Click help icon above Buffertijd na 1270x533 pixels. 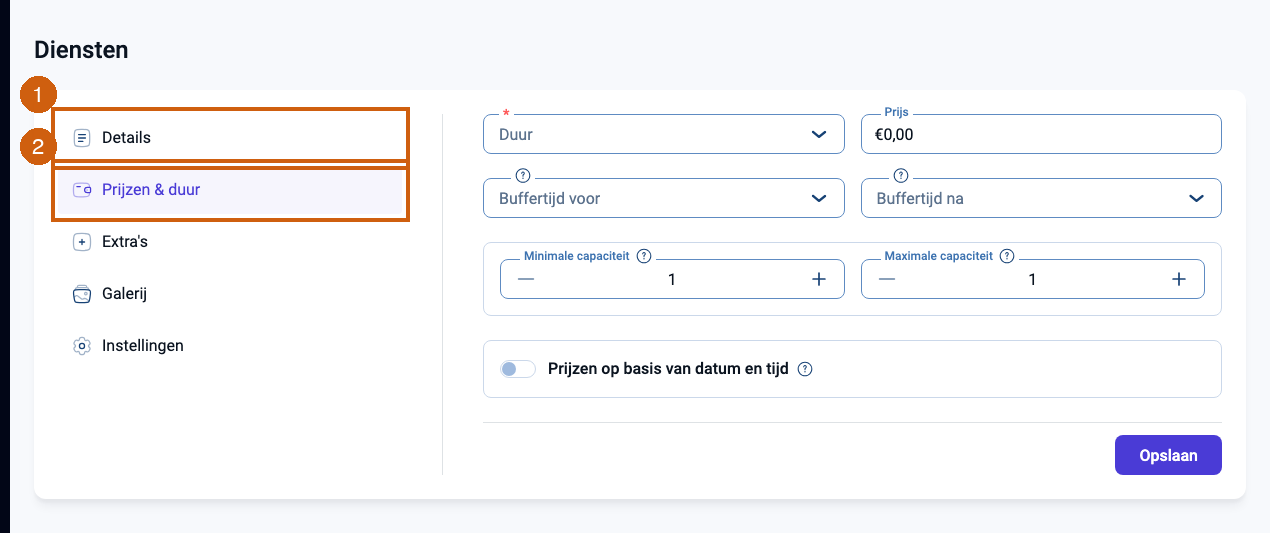900,175
